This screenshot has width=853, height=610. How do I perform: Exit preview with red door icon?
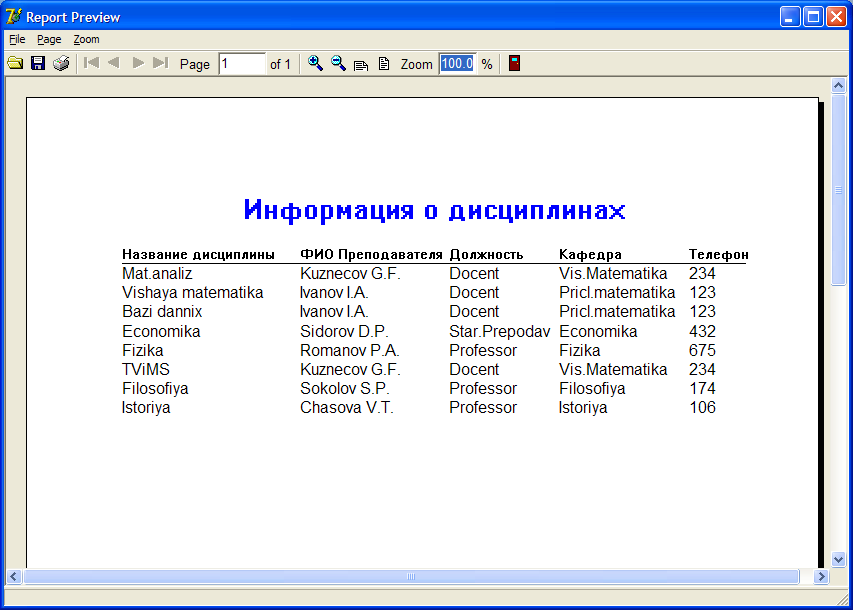tap(514, 63)
